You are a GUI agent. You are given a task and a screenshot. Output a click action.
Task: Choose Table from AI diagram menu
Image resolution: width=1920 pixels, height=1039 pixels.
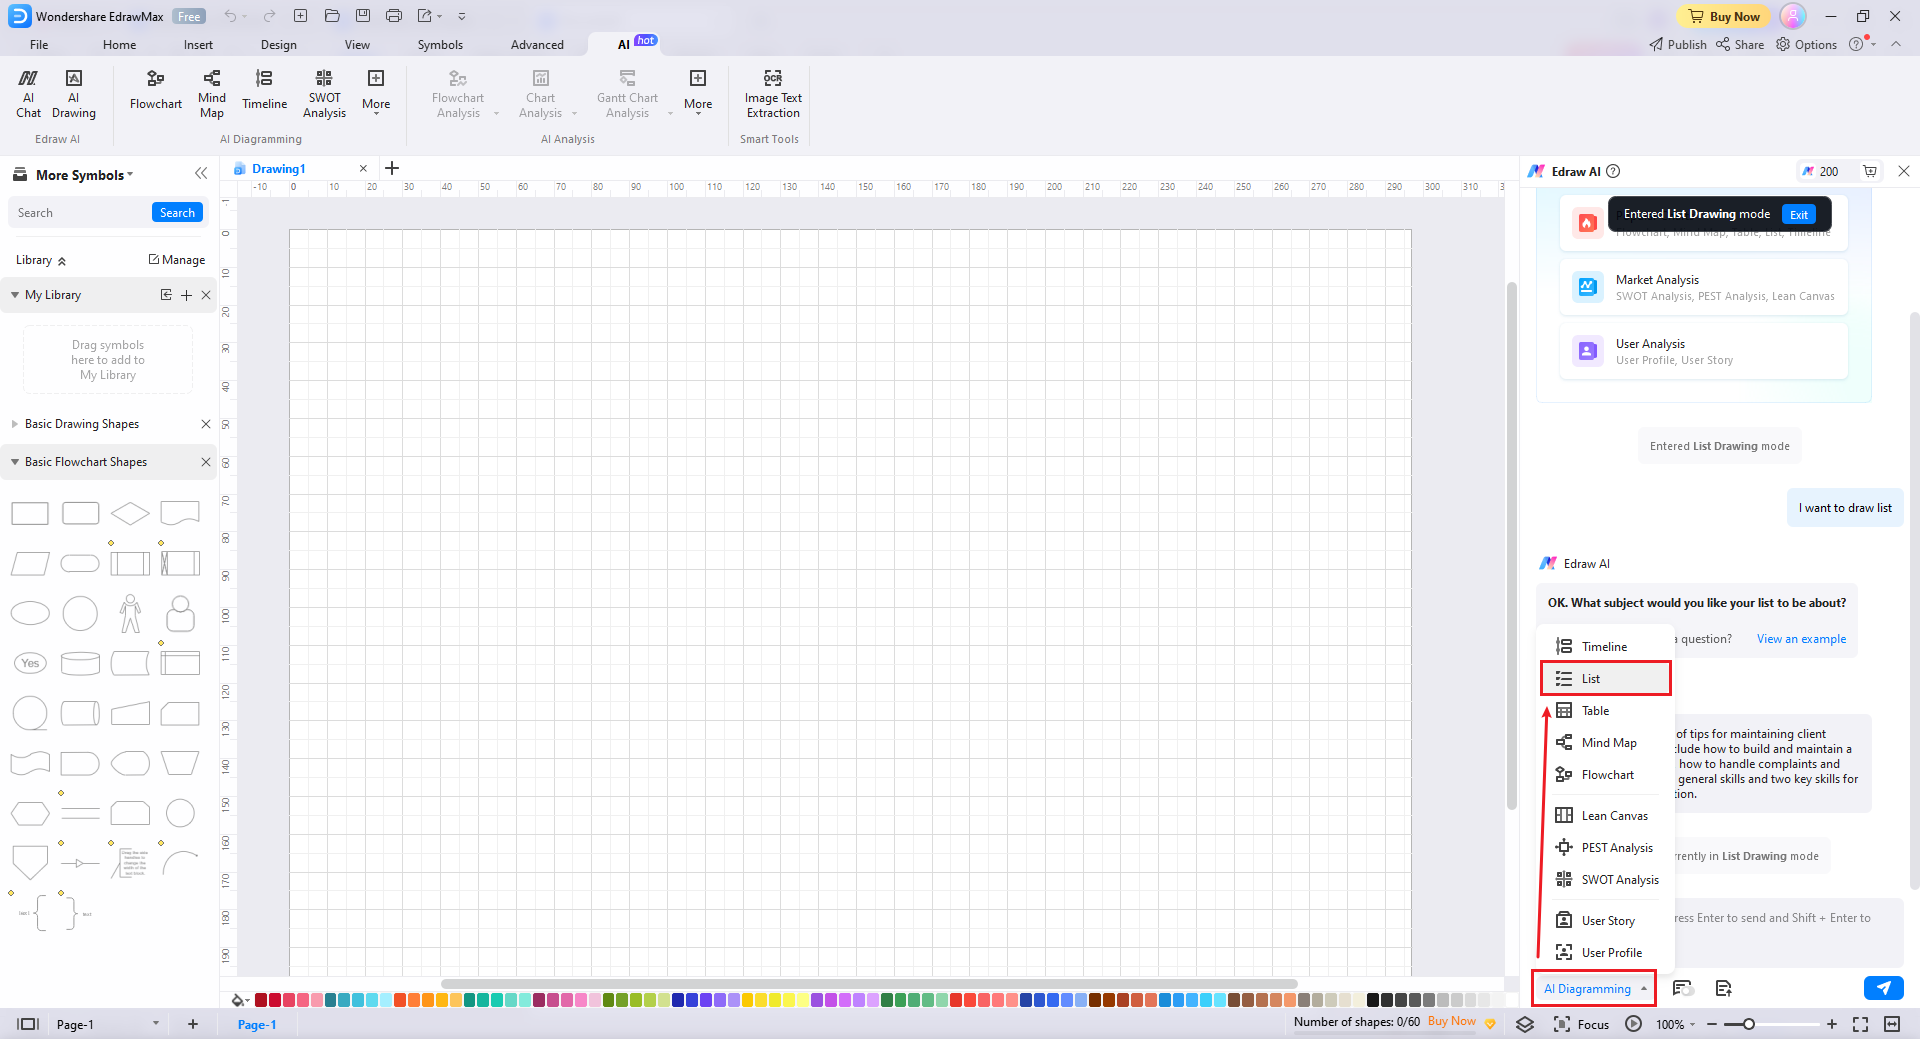coord(1605,711)
